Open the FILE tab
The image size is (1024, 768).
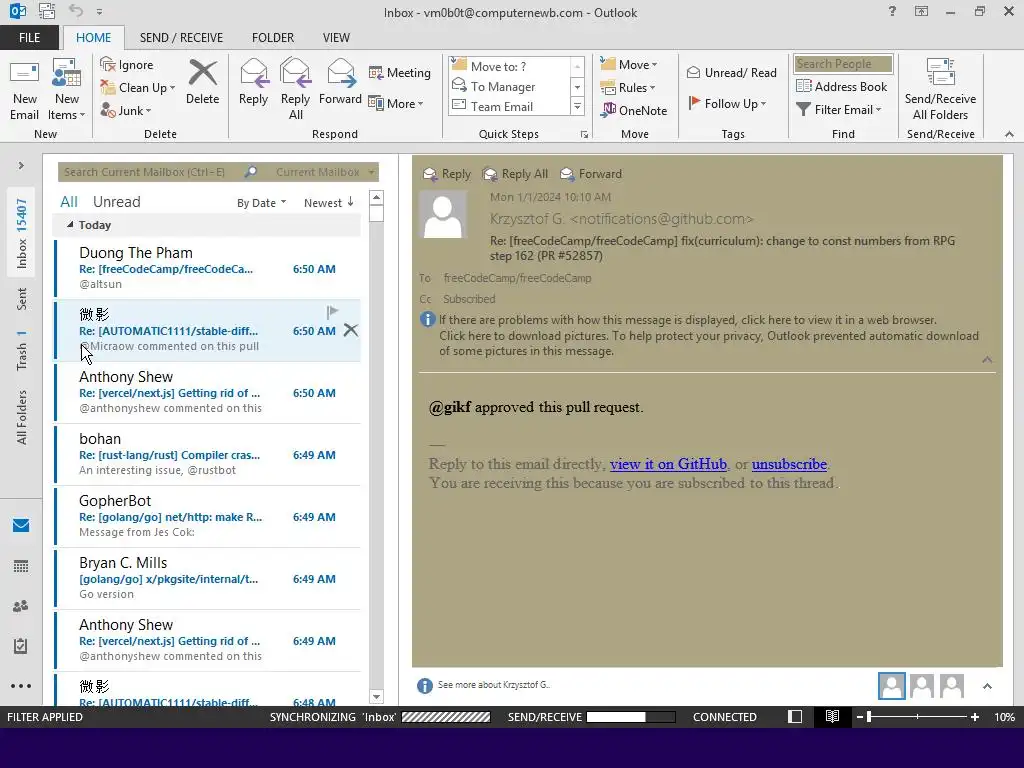click(29, 38)
